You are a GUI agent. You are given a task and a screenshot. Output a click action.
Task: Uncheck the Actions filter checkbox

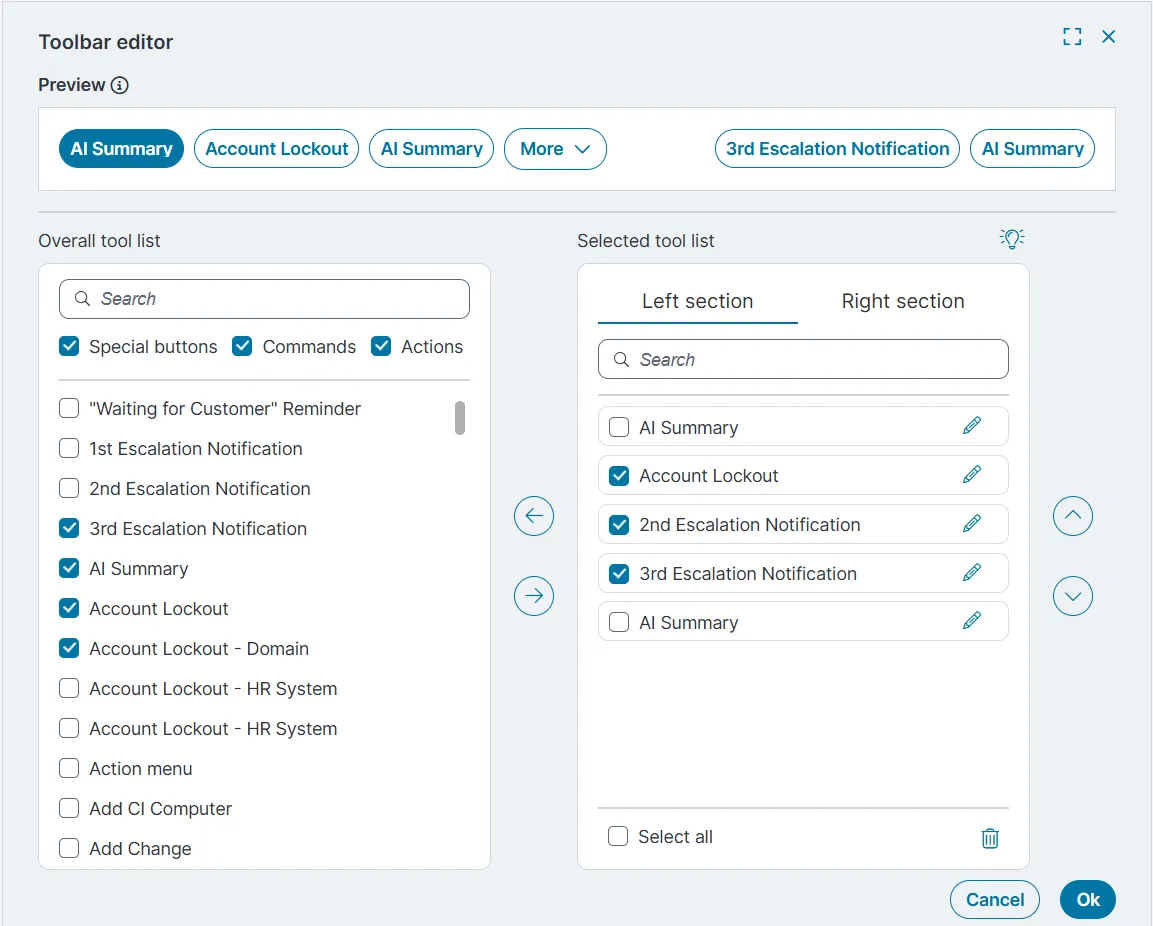coord(381,346)
